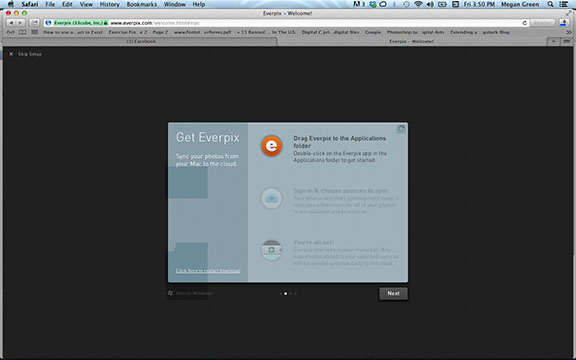Click the menu bar clock 'Fri 3:50 PM'
The image size is (576, 360).
point(479,4)
